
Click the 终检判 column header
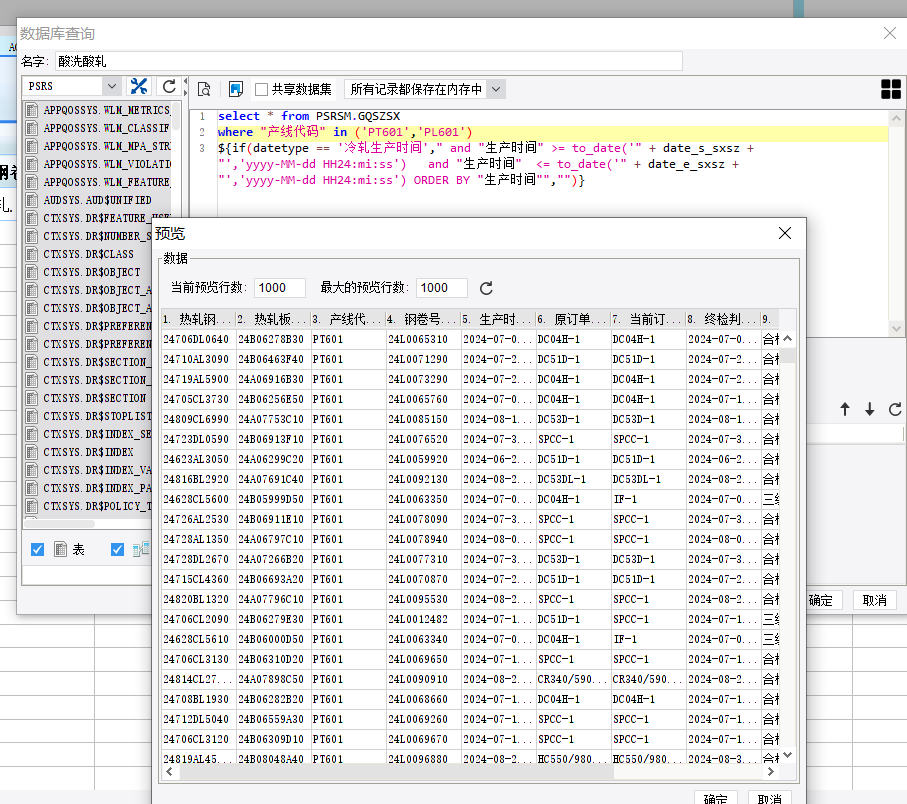tap(723, 319)
